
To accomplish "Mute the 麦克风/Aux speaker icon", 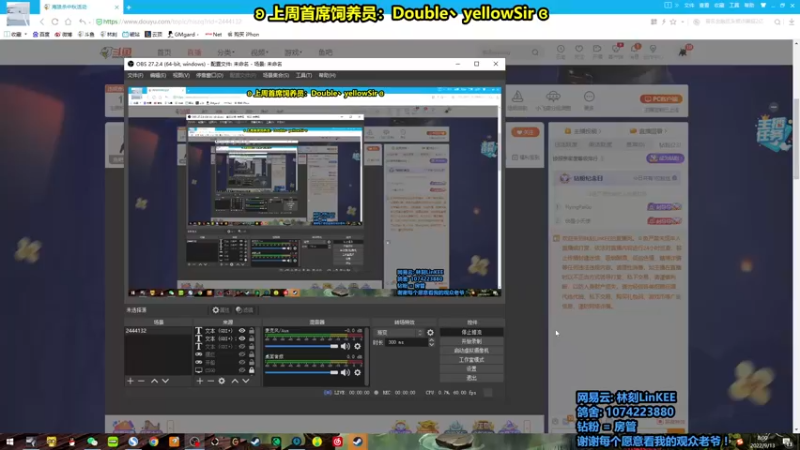I will point(345,346).
